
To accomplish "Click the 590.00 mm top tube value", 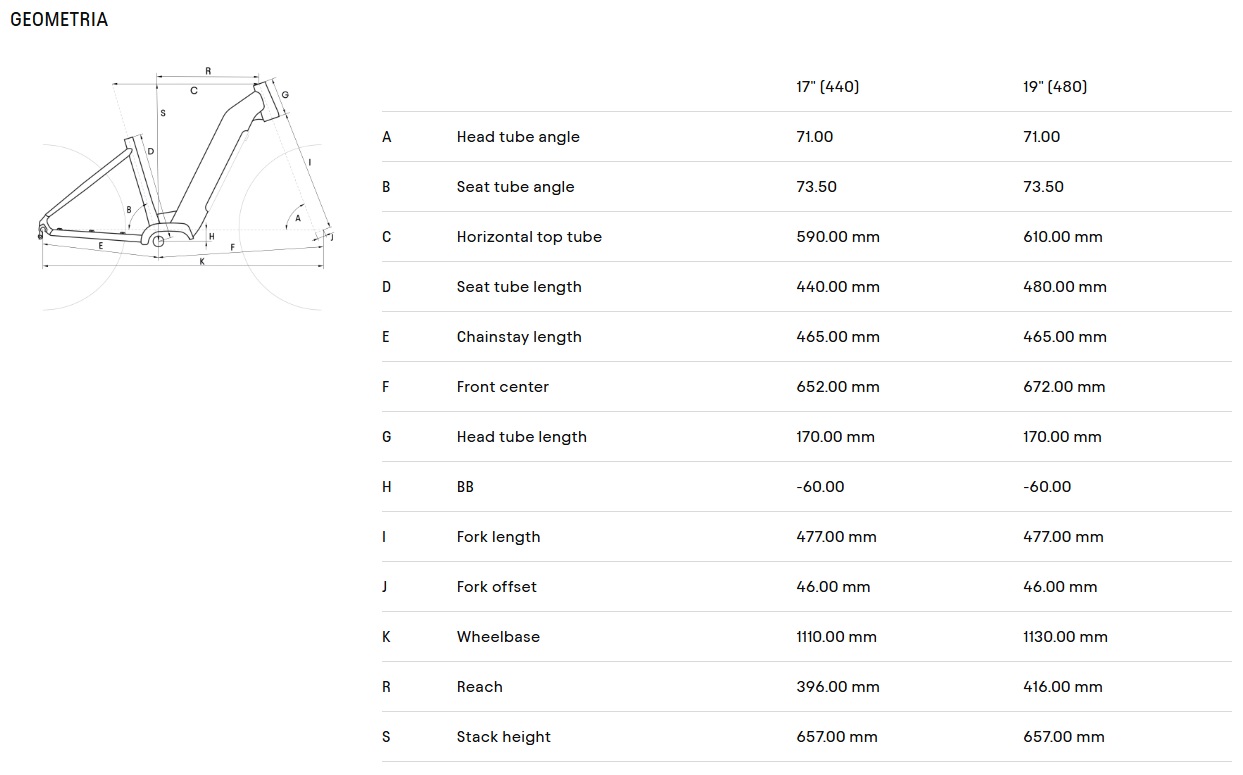I will pyautogui.click(x=838, y=237).
